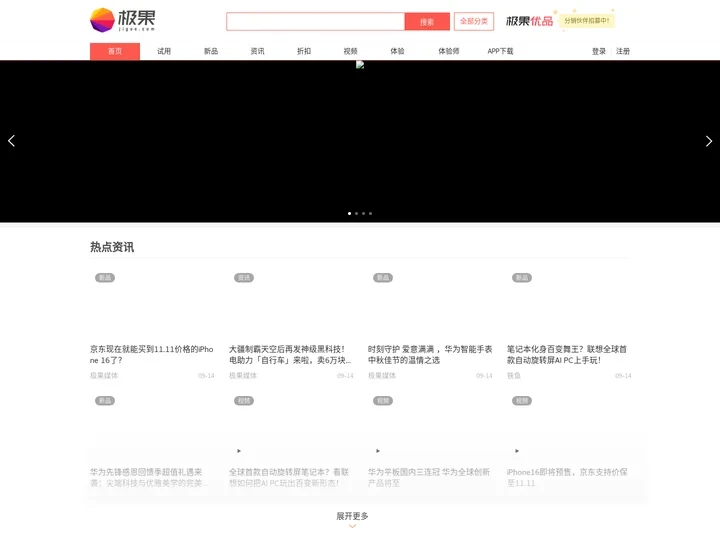
Task: Open article 笔记本化身百变舞王 联想全球首款
Action: (x=567, y=354)
